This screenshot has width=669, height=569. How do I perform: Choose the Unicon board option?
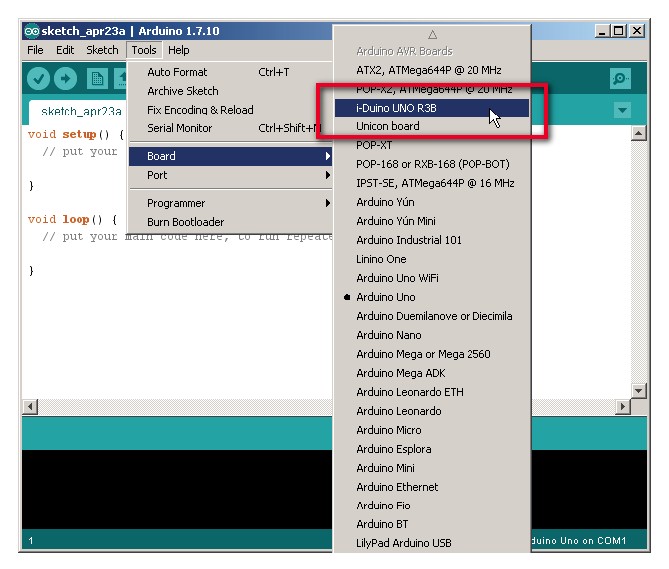click(x=432, y=126)
